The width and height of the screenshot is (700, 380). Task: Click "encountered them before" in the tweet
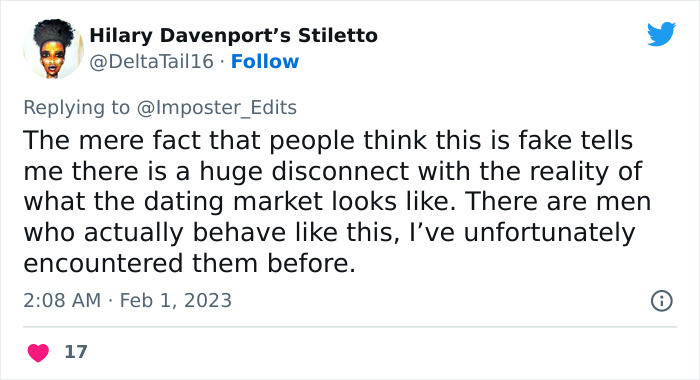pos(189,263)
